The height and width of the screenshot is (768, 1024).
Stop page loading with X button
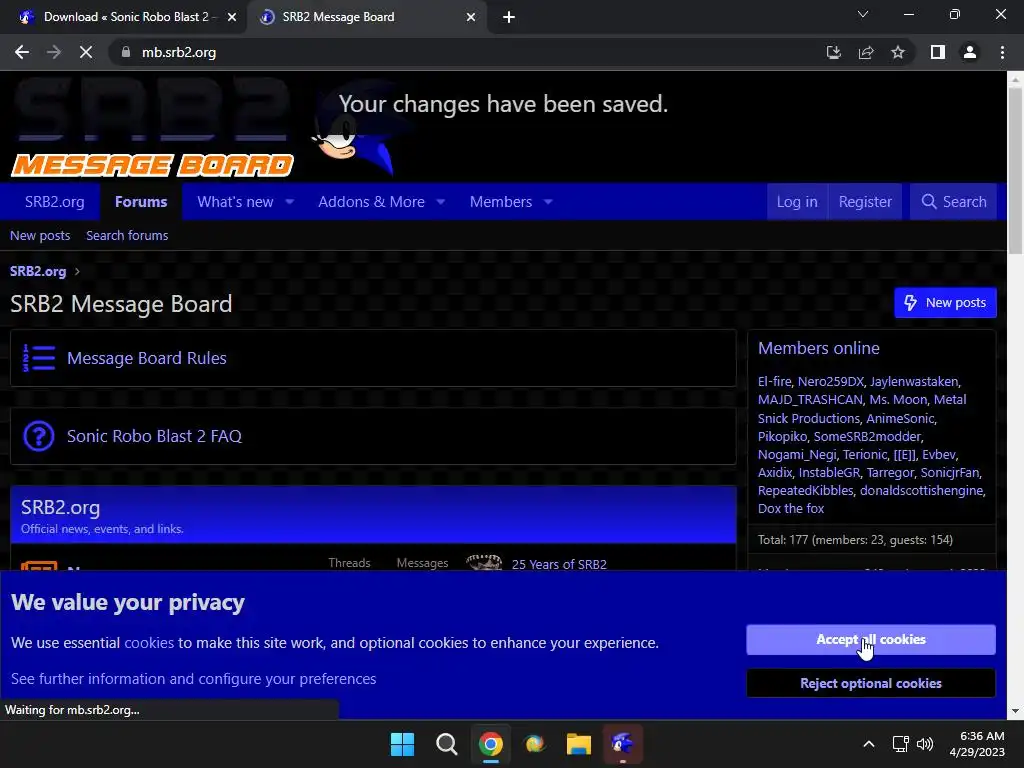(86, 52)
